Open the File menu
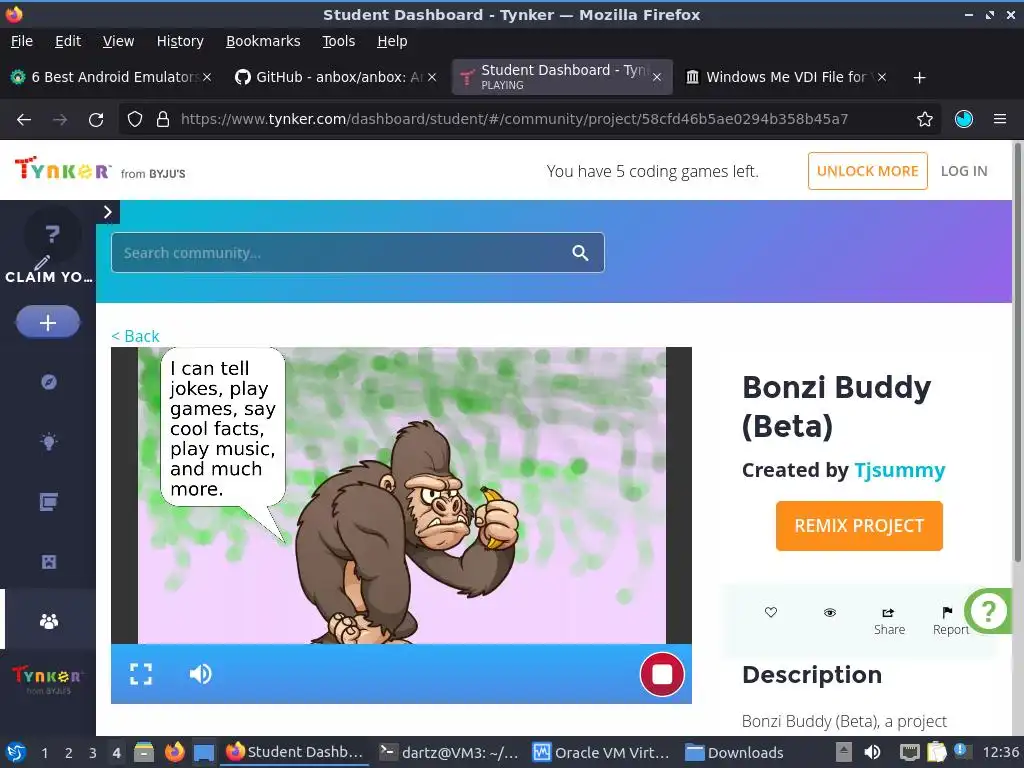 (x=22, y=41)
